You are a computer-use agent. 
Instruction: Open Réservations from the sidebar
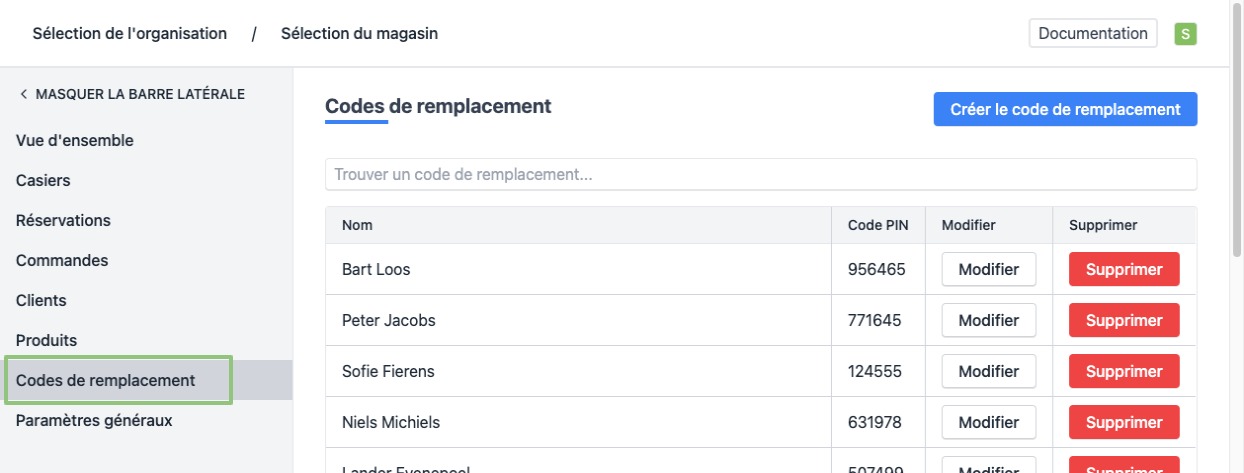(x=64, y=221)
